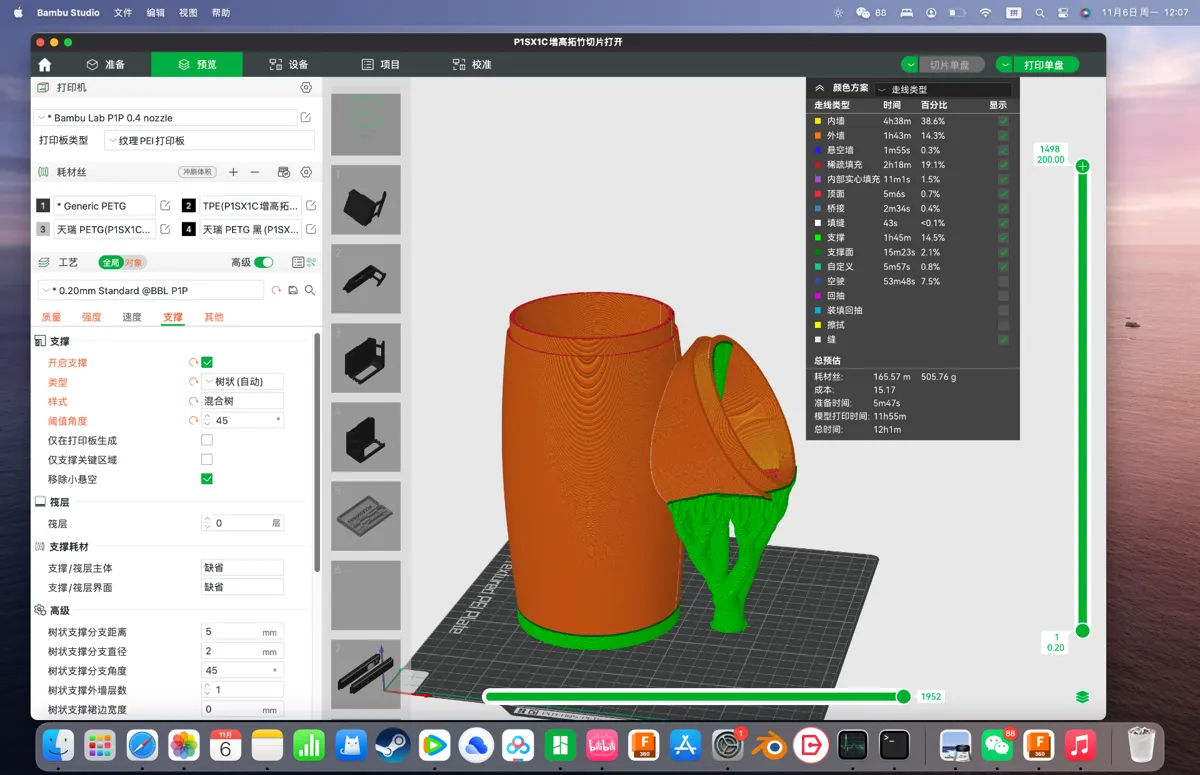This screenshot has height=775, width=1200.
Task: Toggle the 高级 advanced mode switch
Action: (x=264, y=262)
